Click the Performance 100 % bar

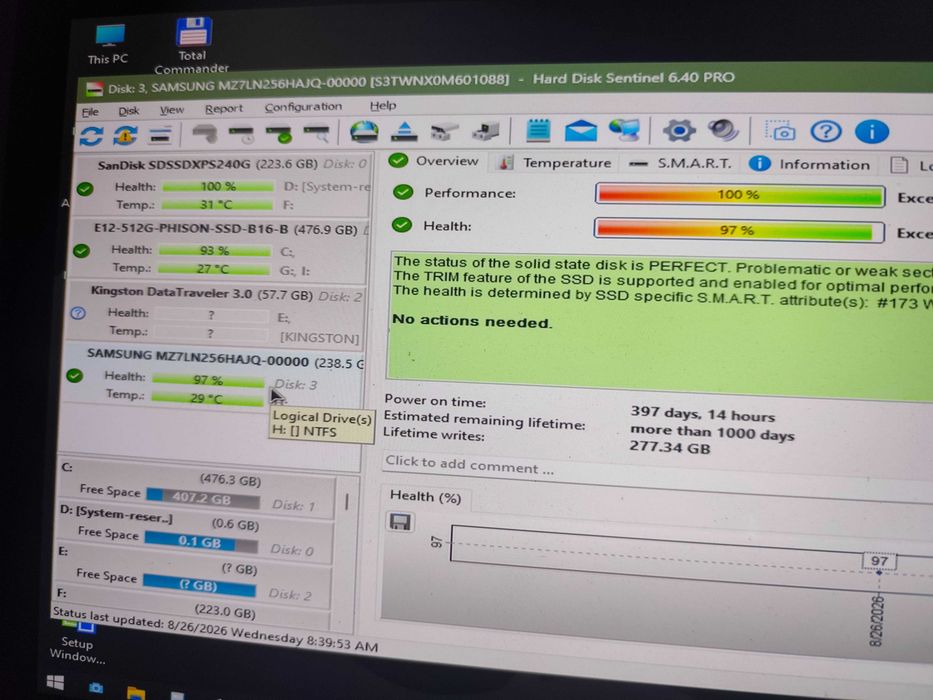pos(739,195)
